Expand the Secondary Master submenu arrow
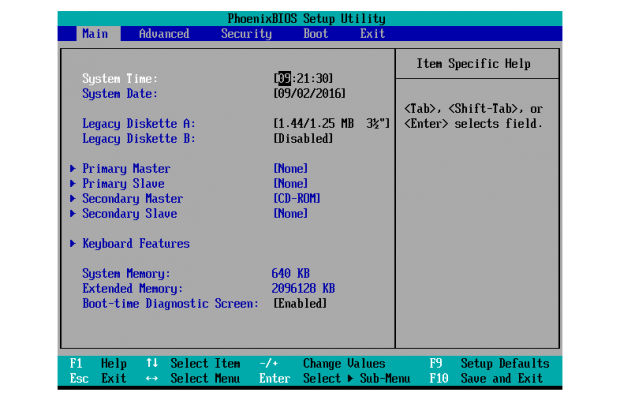 [73, 199]
